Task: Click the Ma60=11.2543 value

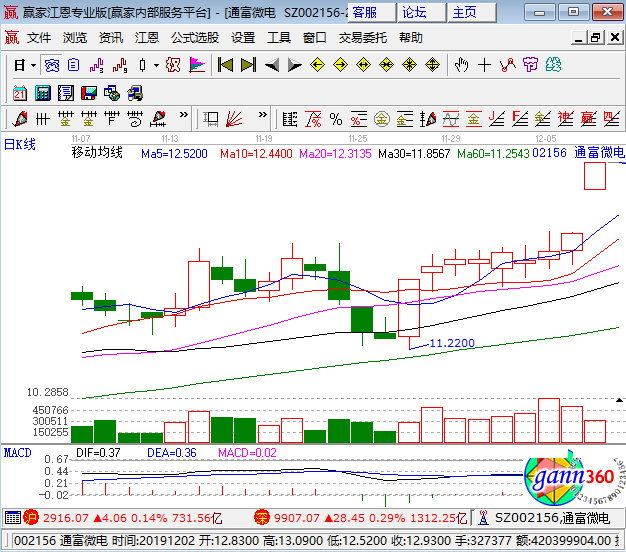Action: pos(493,154)
